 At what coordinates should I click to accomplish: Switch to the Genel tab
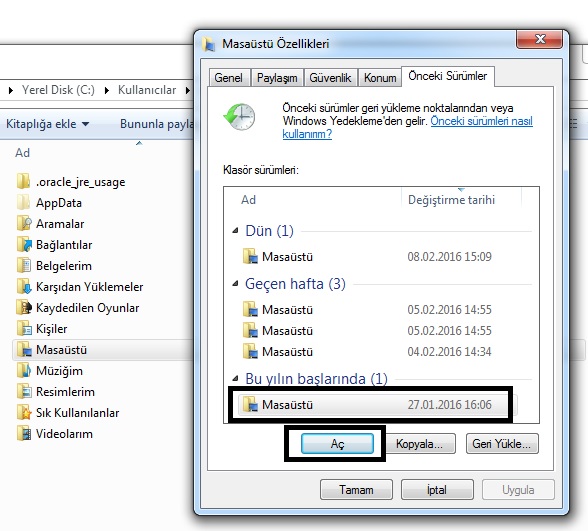(x=229, y=78)
